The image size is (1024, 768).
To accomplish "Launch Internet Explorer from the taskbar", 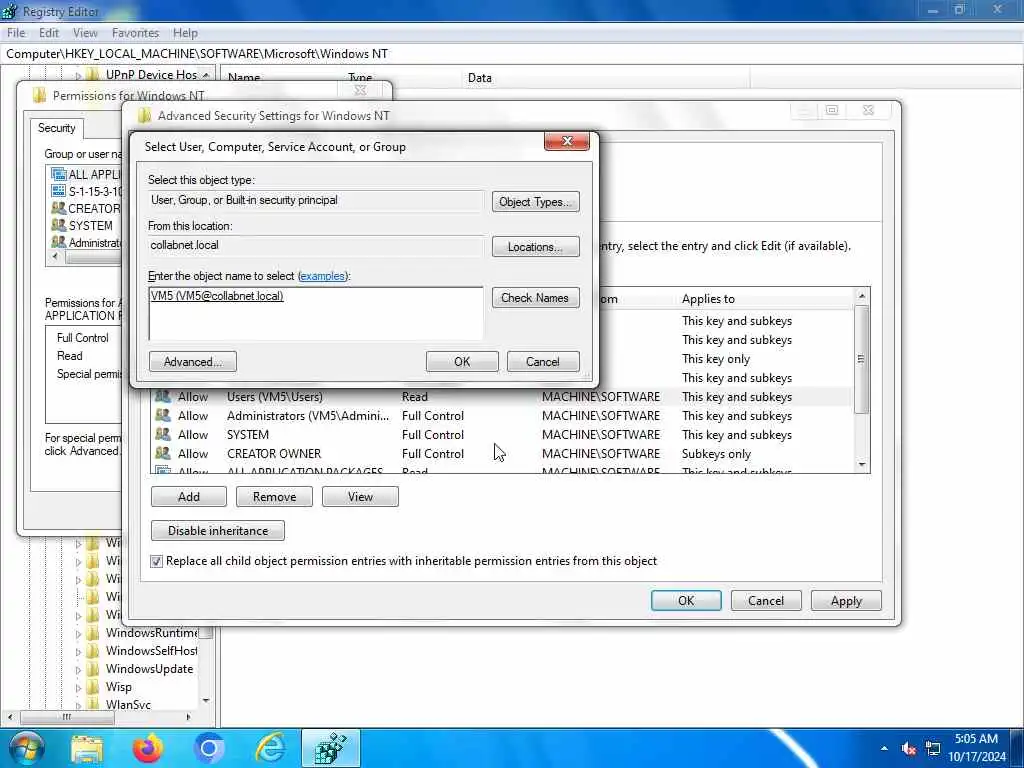I will pyautogui.click(x=270, y=748).
